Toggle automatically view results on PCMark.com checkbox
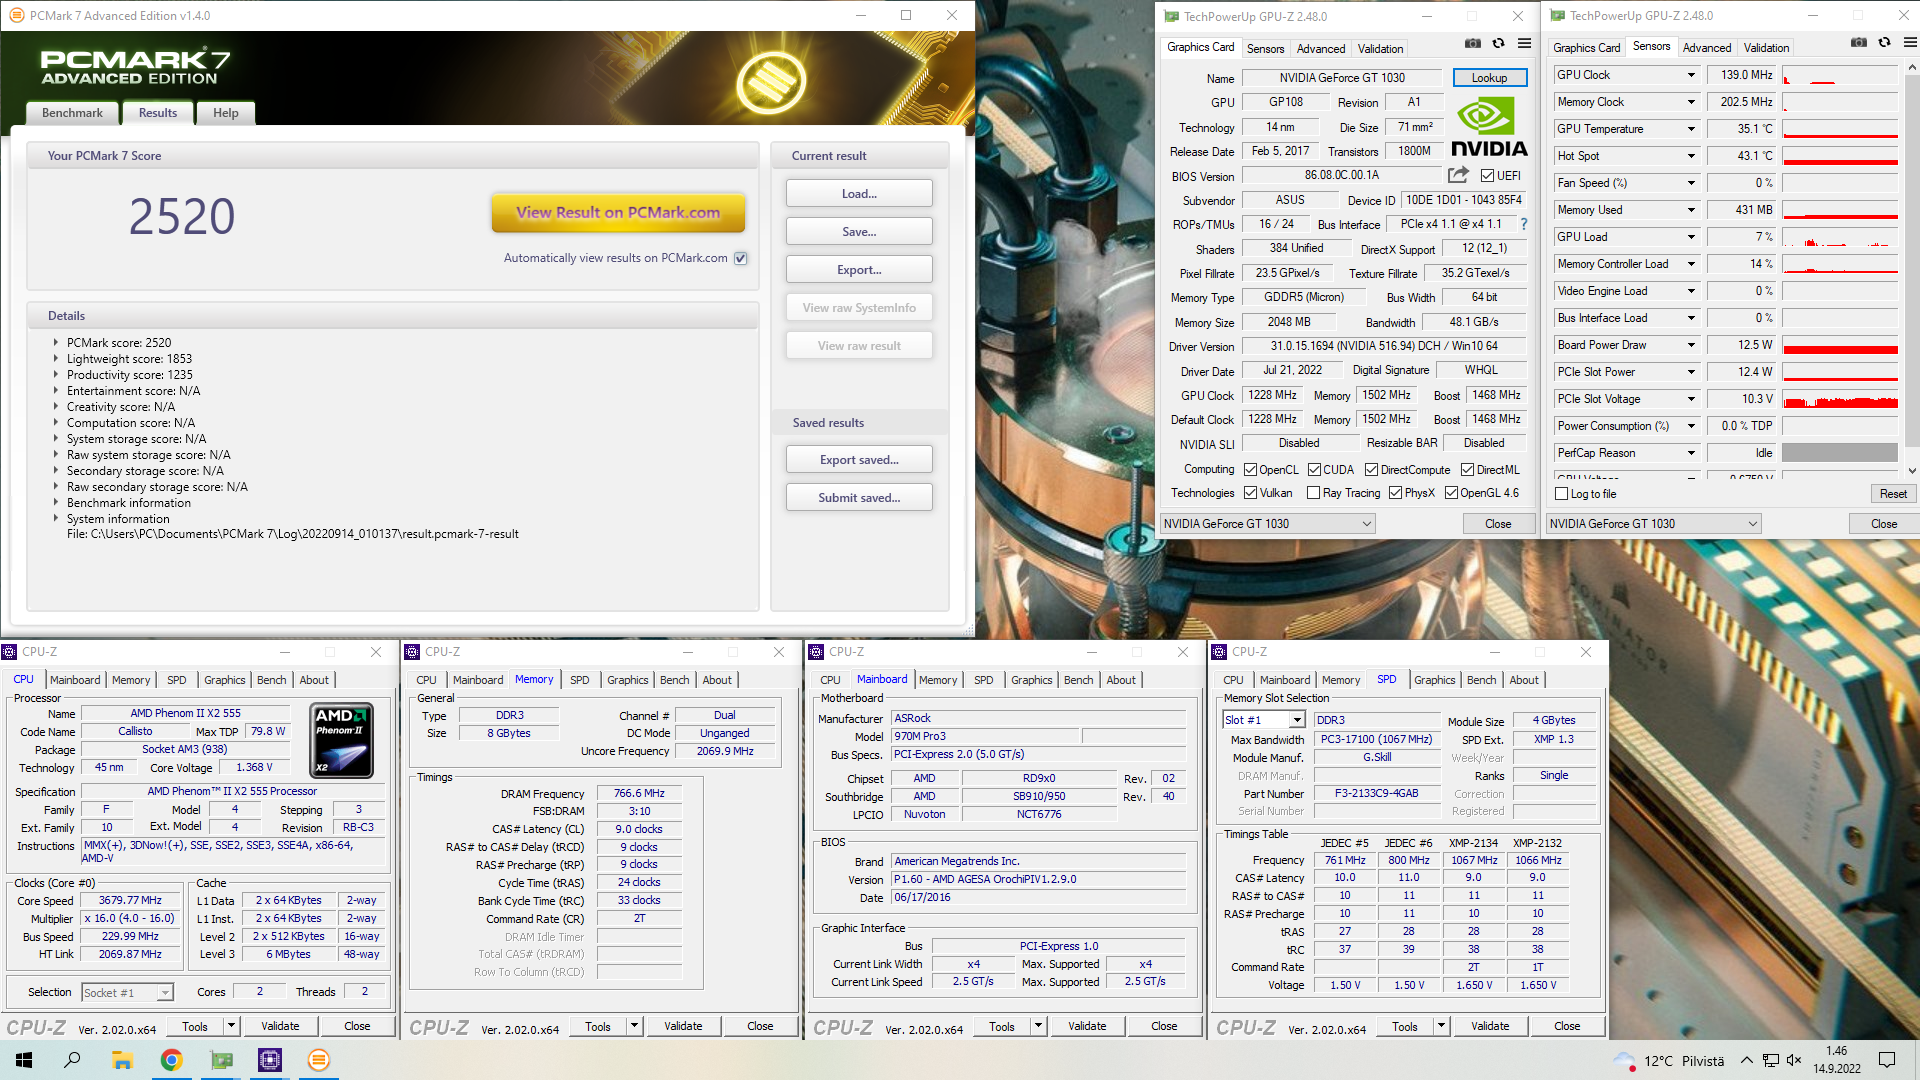 (x=741, y=258)
